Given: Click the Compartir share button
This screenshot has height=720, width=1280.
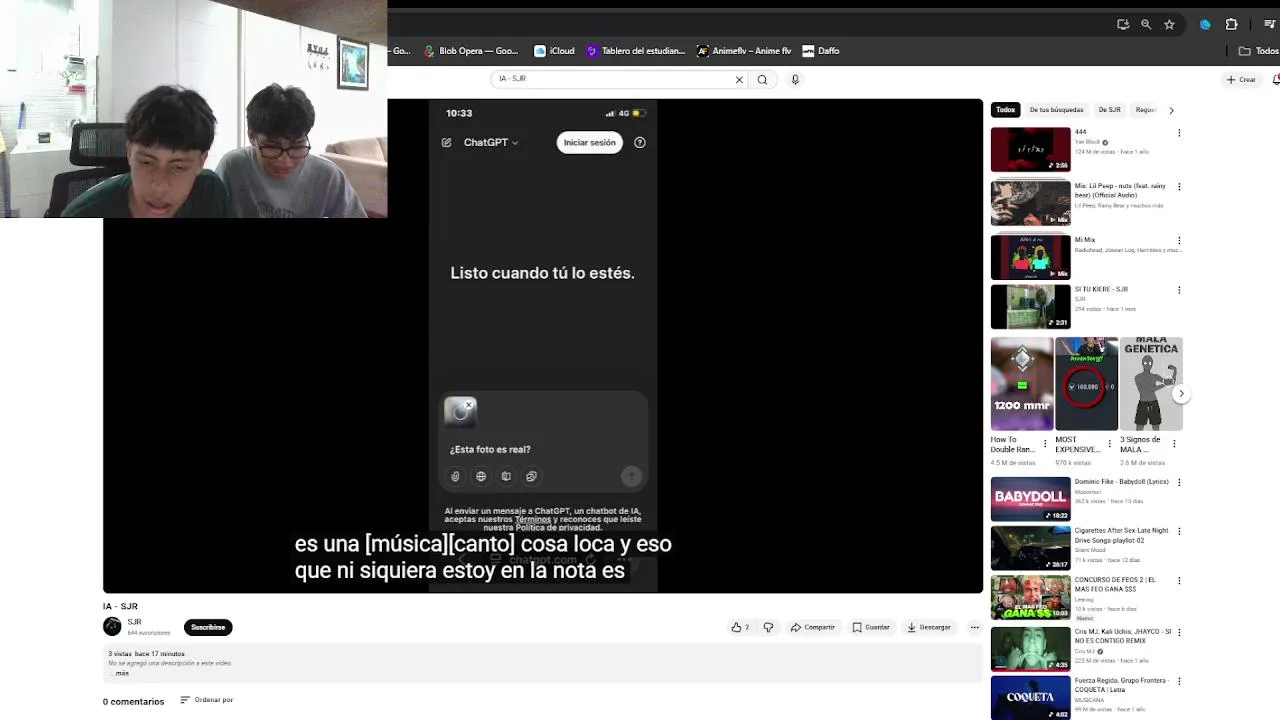Looking at the screenshot, I should (x=812, y=627).
